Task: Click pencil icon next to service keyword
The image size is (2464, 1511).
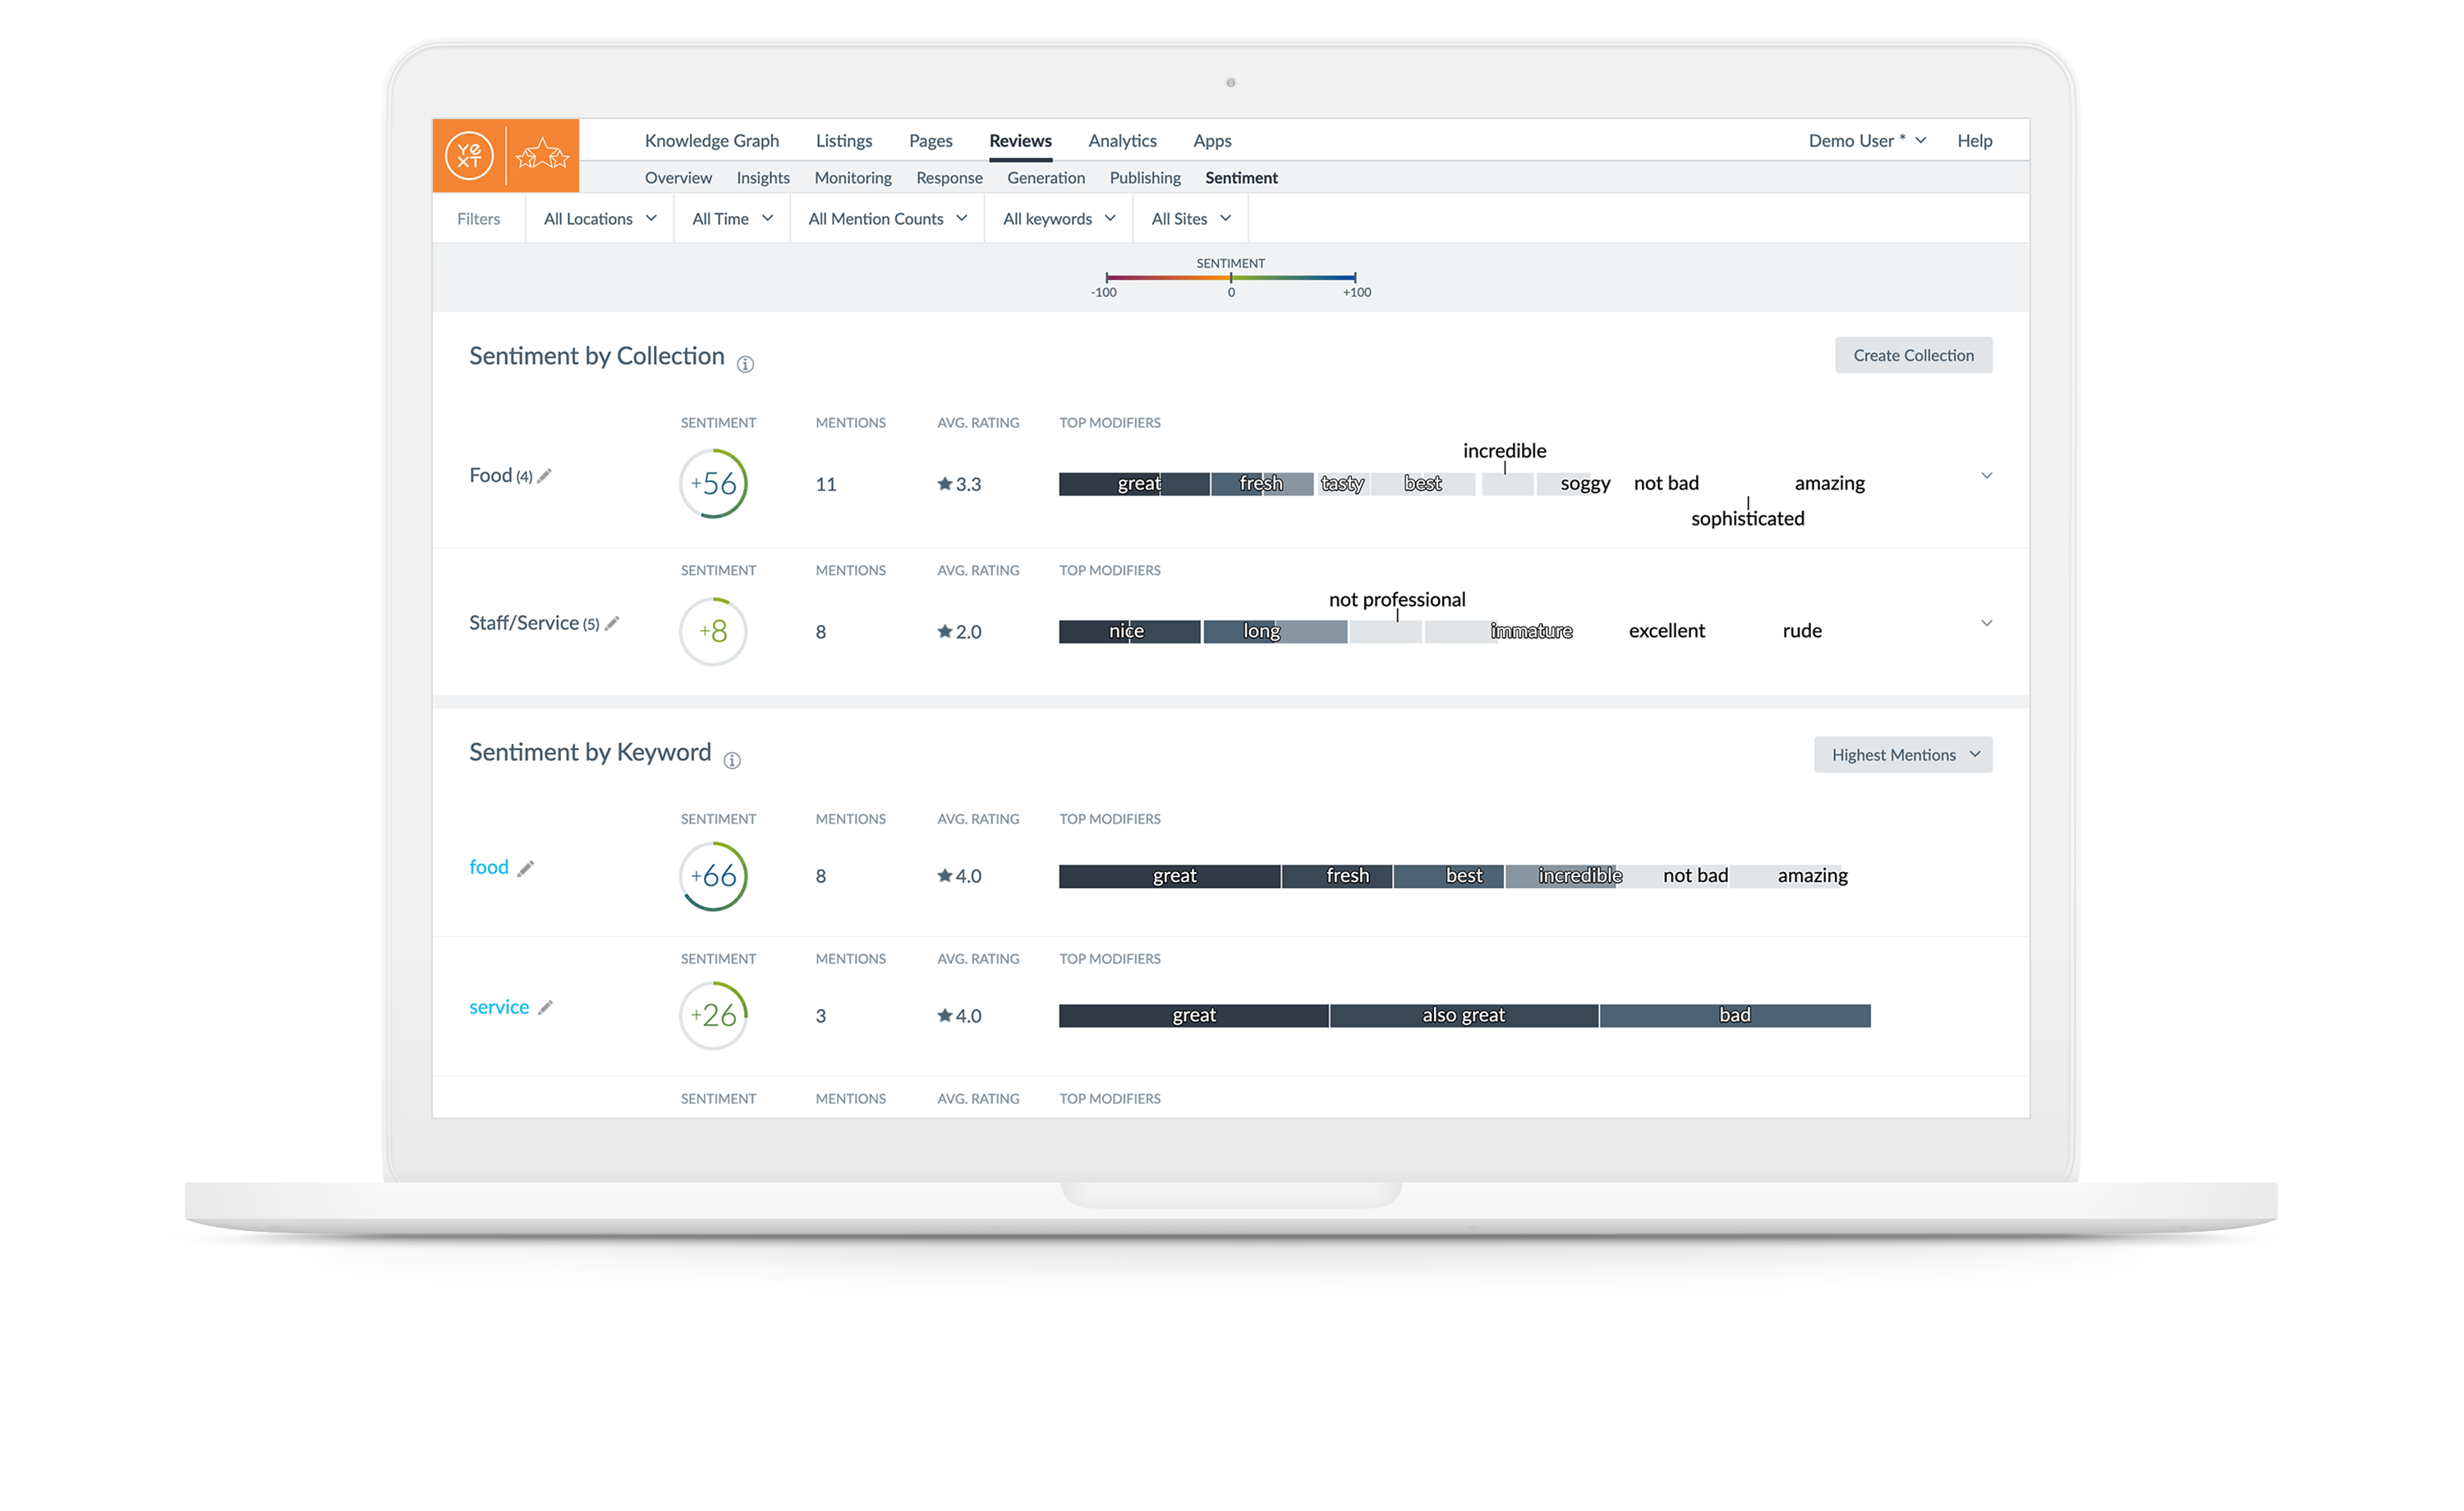Action: coord(545,1008)
